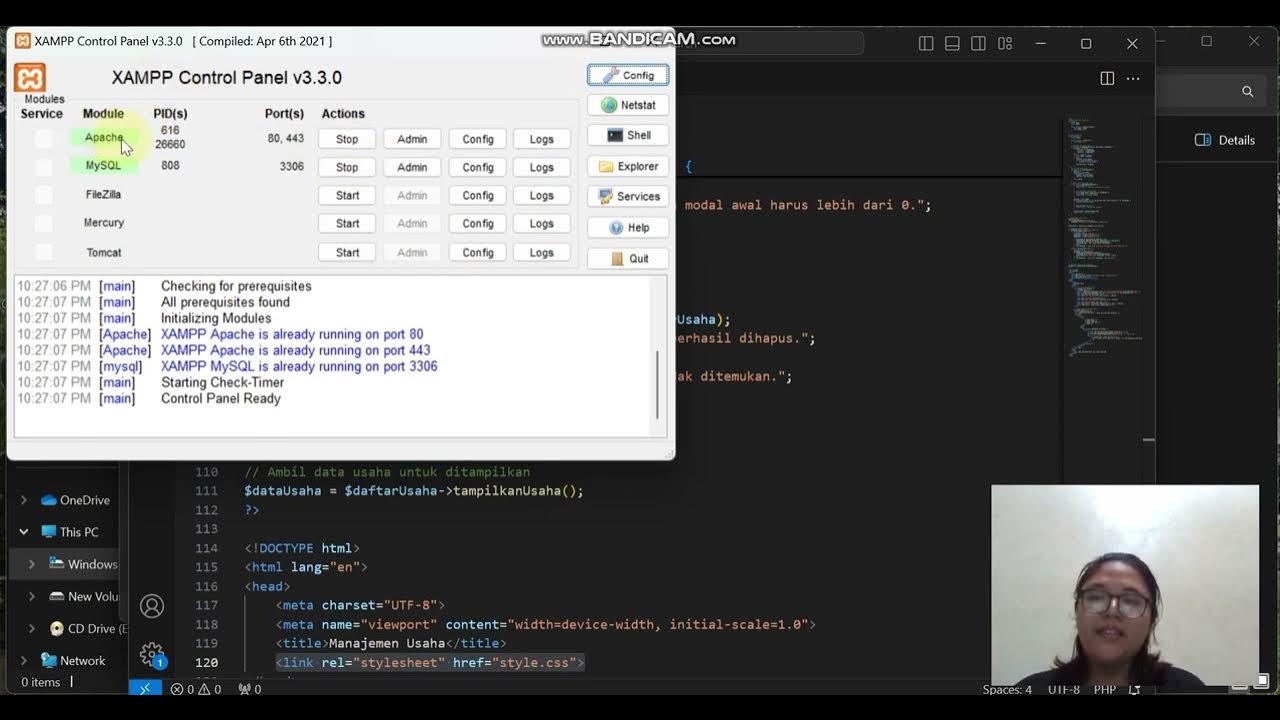Split the VS Code editor right
The height and width of the screenshot is (720, 1280).
1107,78
